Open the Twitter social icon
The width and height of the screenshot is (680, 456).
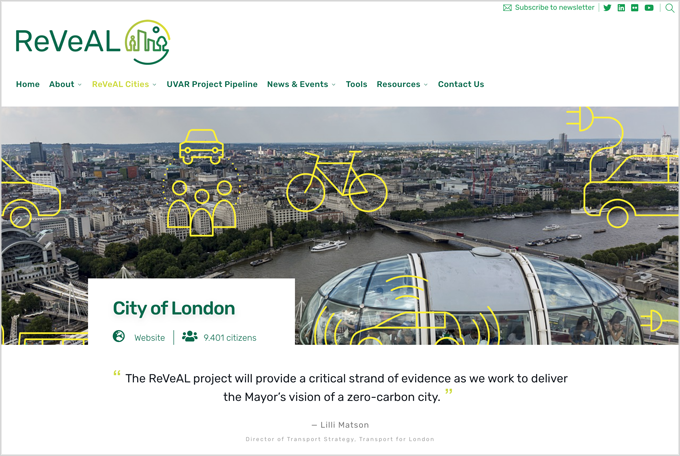[607, 8]
